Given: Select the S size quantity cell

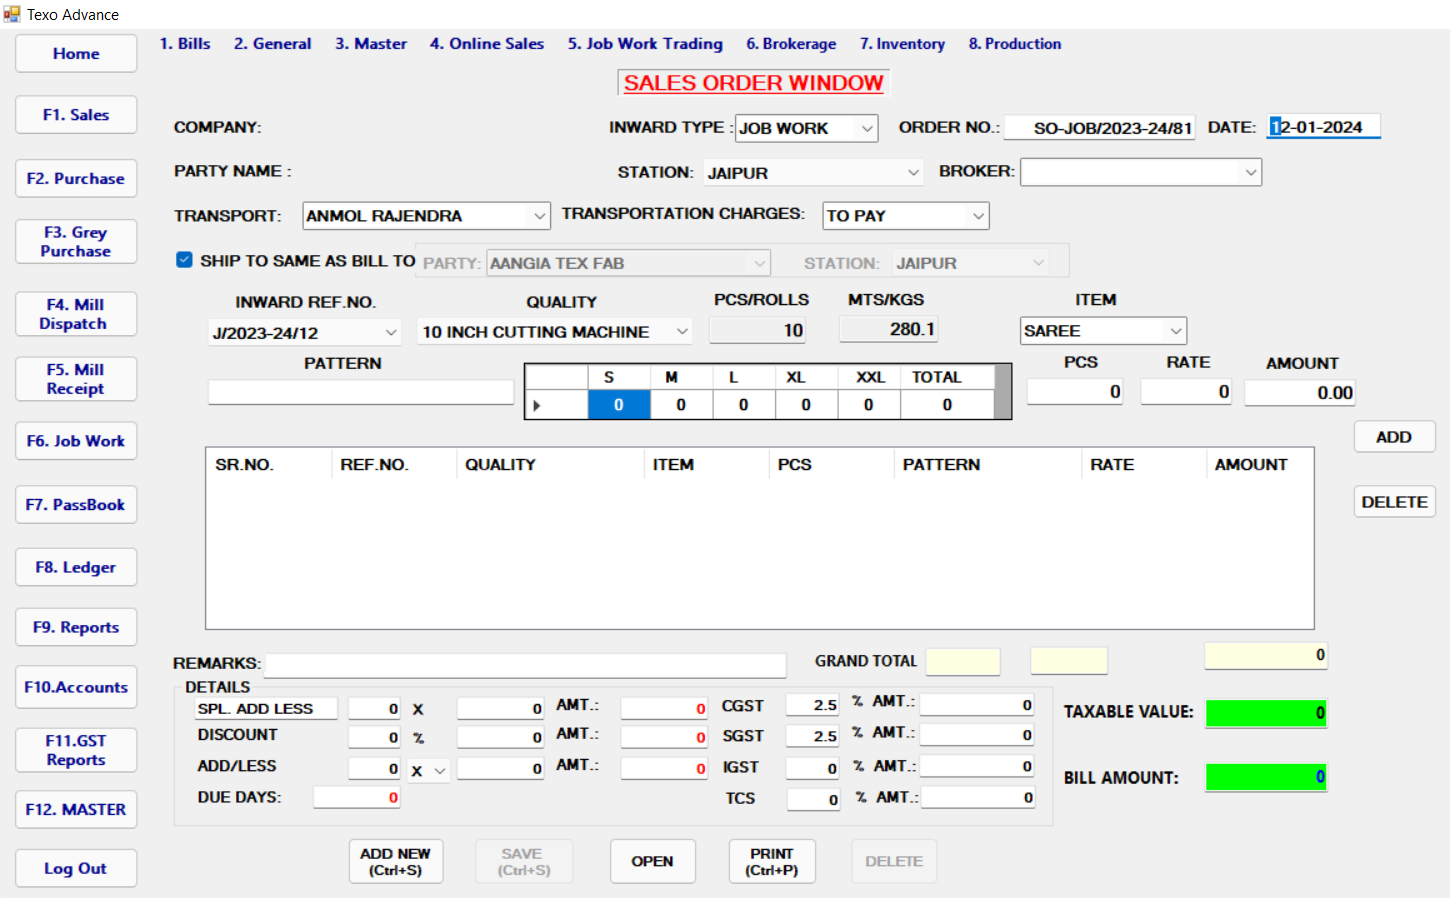Looking at the screenshot, I should point(619,405).
